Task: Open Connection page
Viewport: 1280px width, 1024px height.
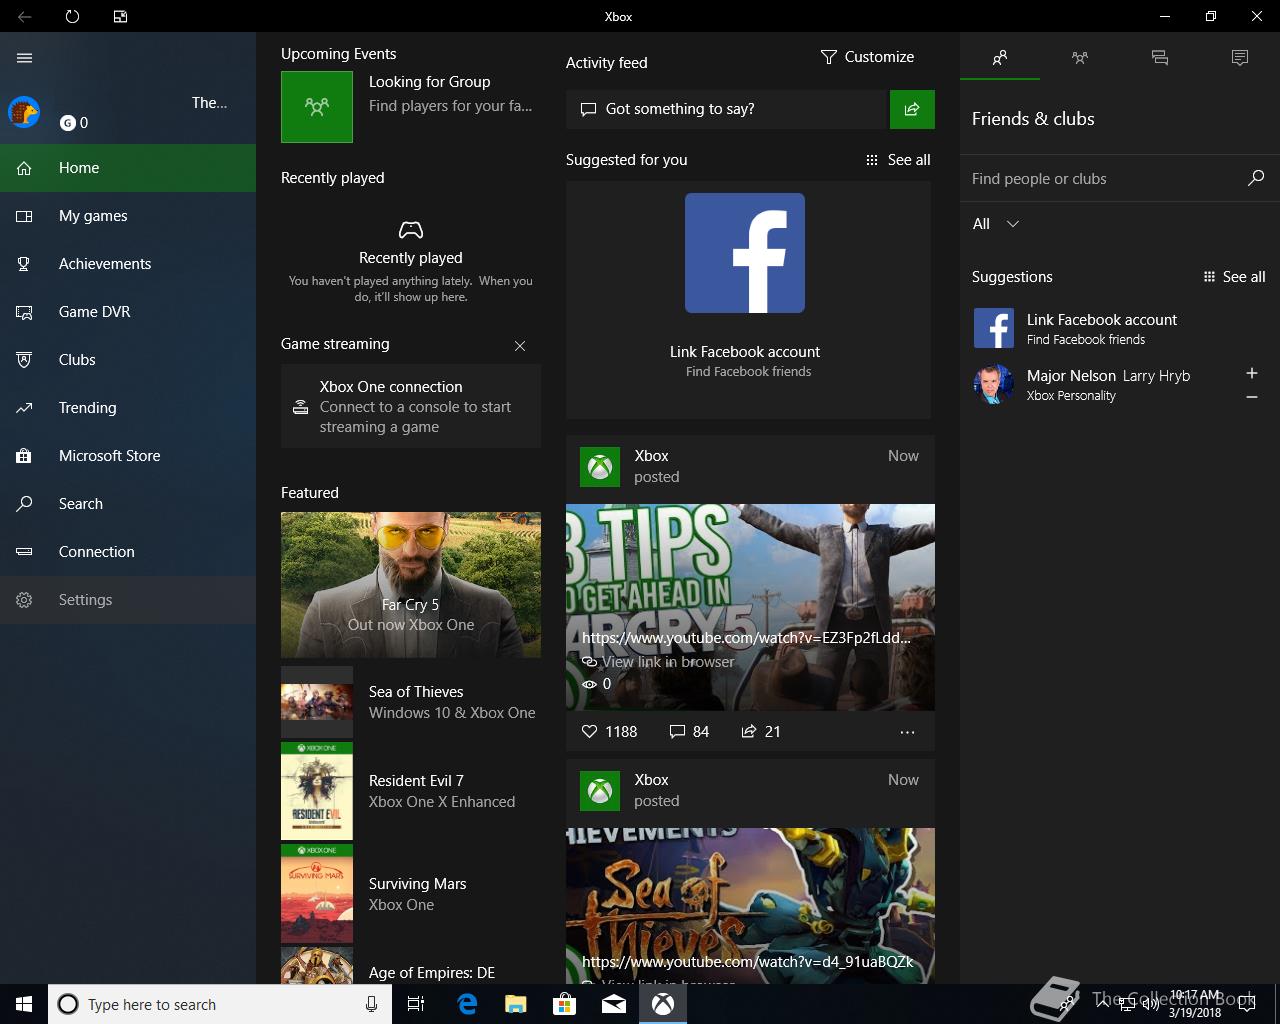Action: tap(128, 552)
